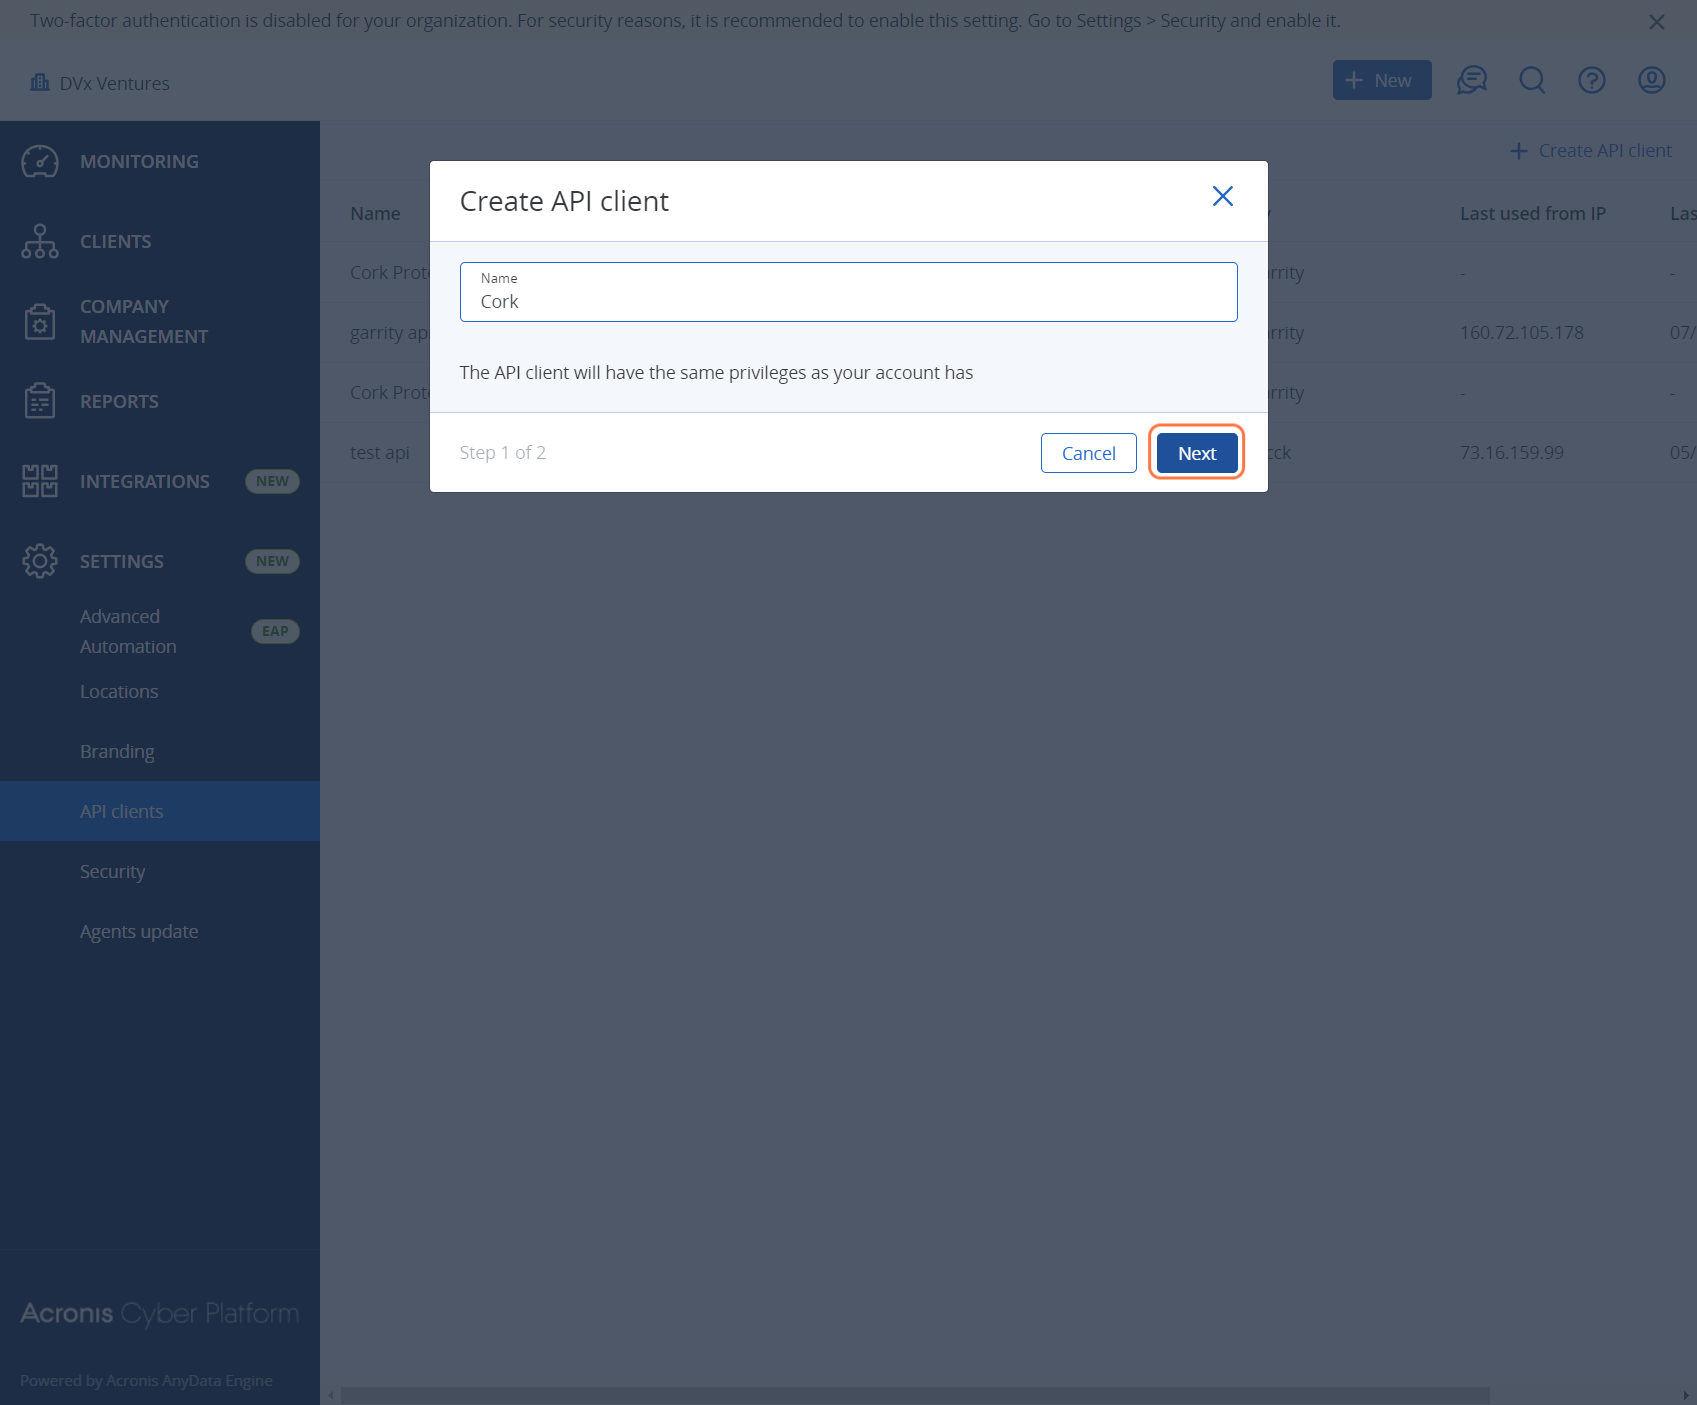Select CLIENTS in the sidebar
1697x1405 pixels.
click(116, 241)
